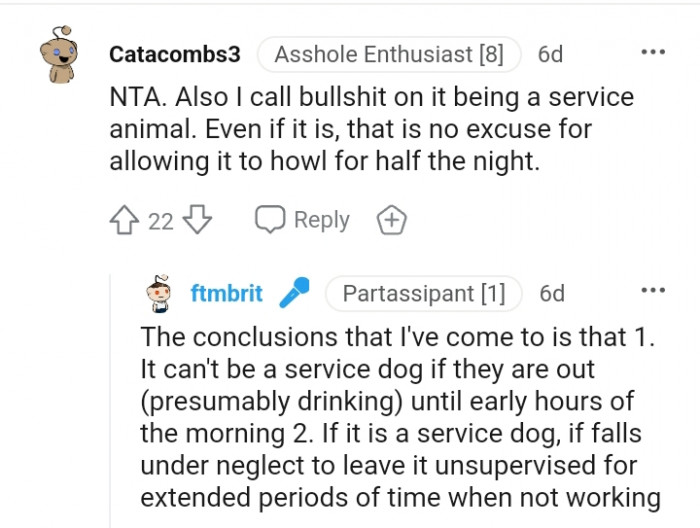
Task: Open more options for Catacombs3's comment
Action: tap(653, 54)
